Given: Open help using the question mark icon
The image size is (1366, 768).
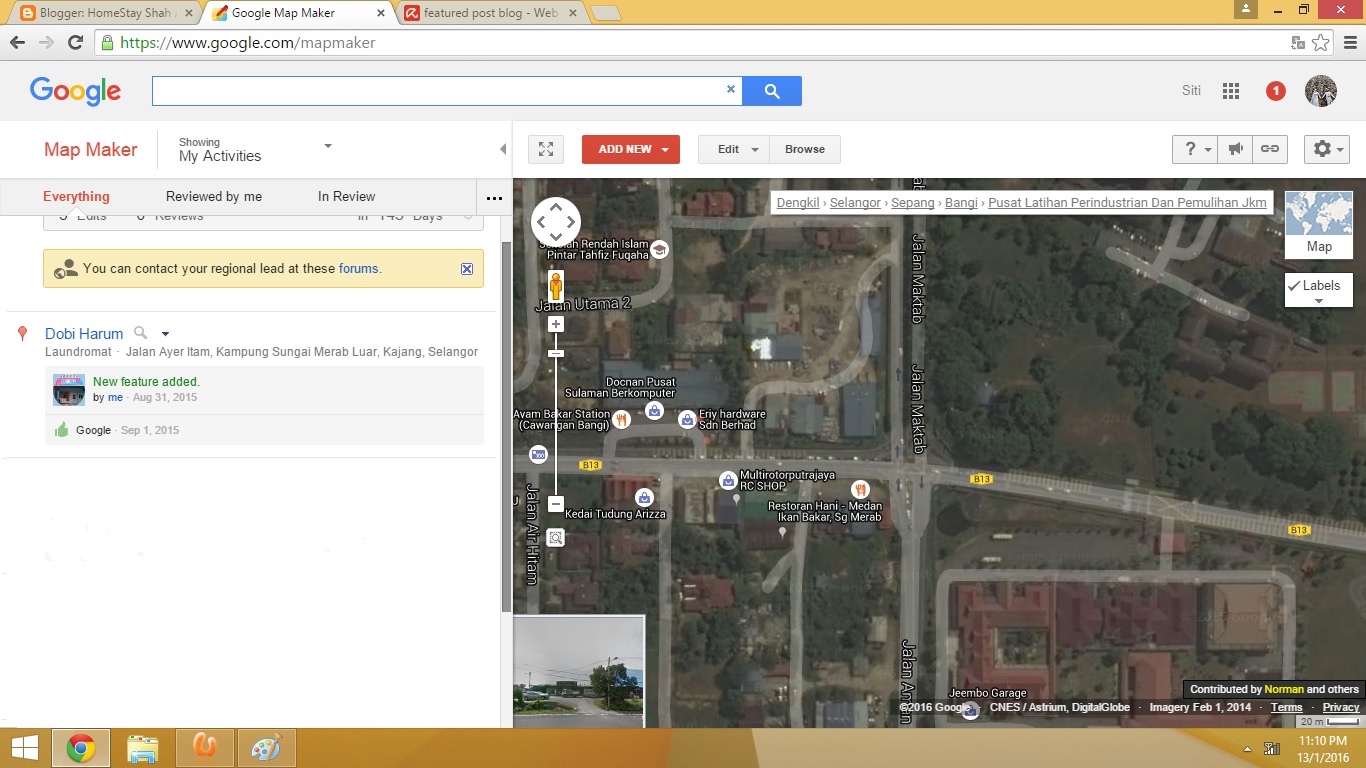Looking at the screenshot, I should point(1190,148).
